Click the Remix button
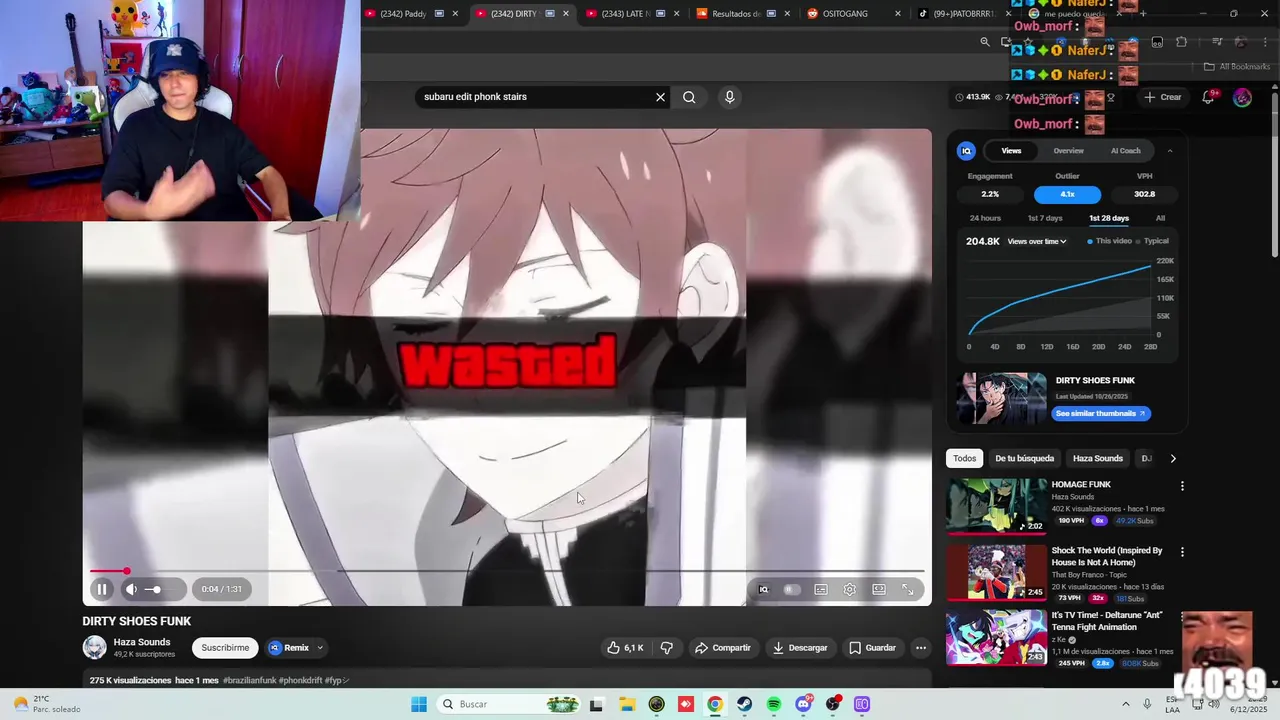Viewport: 1280px width, 720px height. click(289, 648)
